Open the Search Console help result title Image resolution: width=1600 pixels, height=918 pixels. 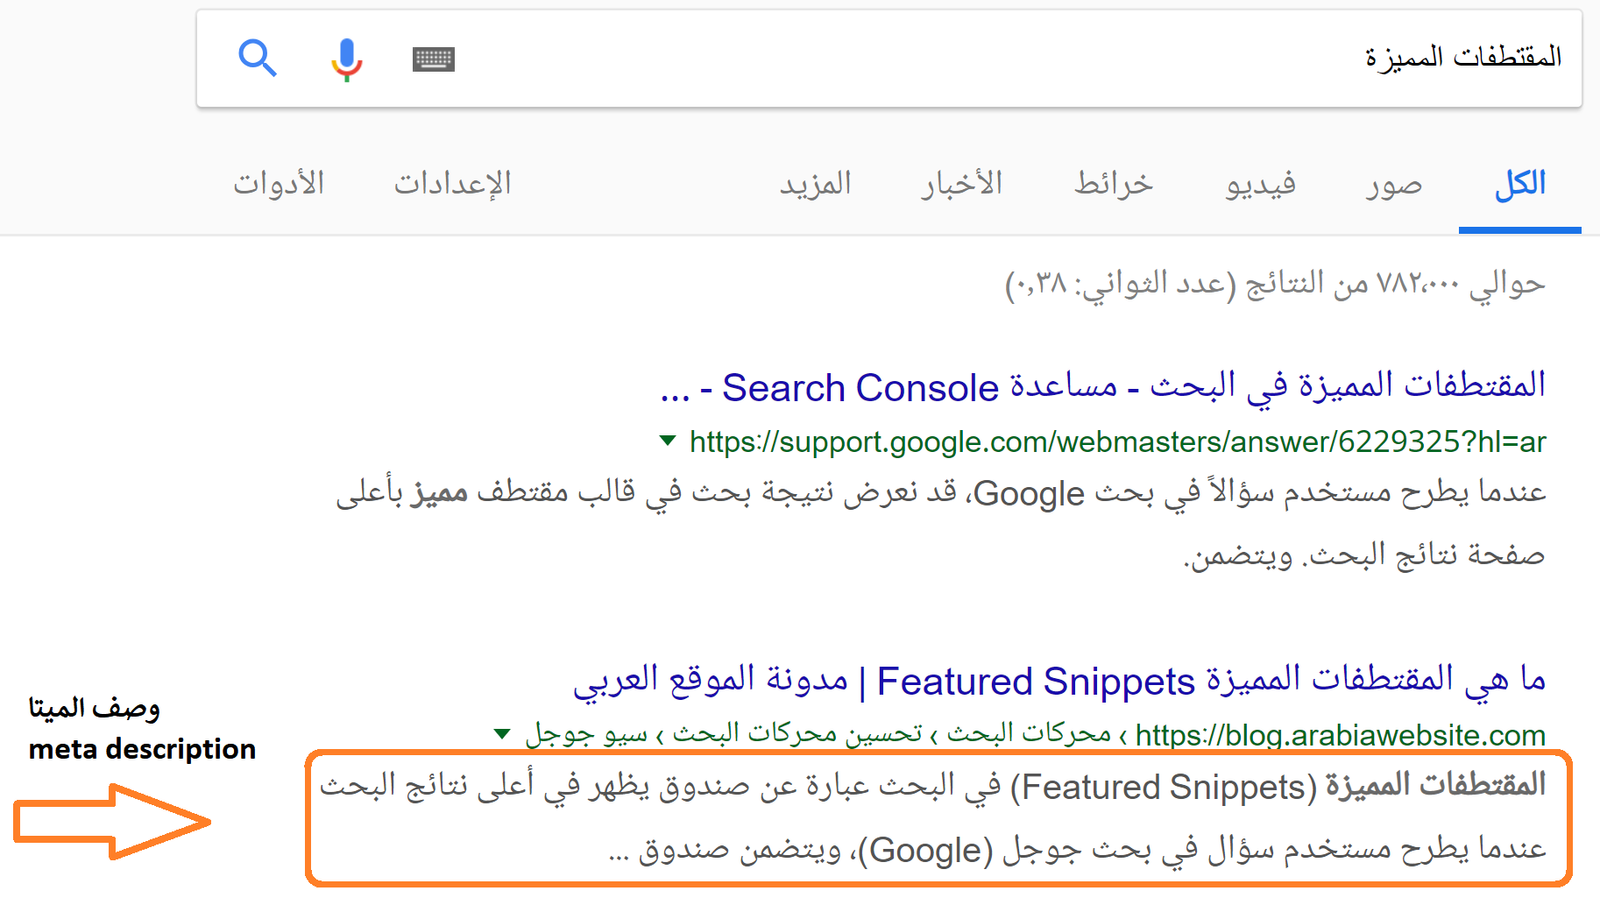pyautogui.click(x=1103, y=387)
